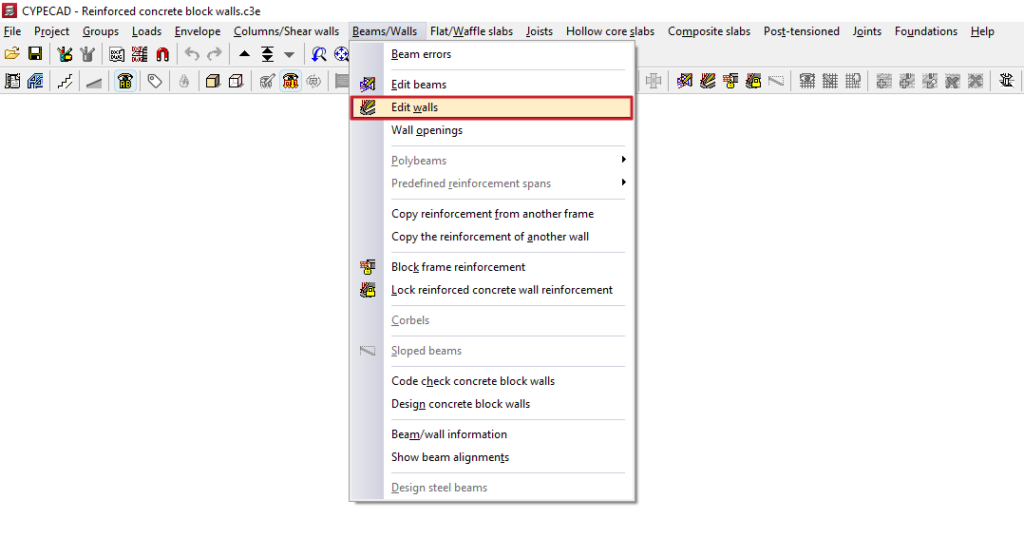Screen dimensions: 1024x538
Task: Open the Loads menu
Action: pos(146,31)
